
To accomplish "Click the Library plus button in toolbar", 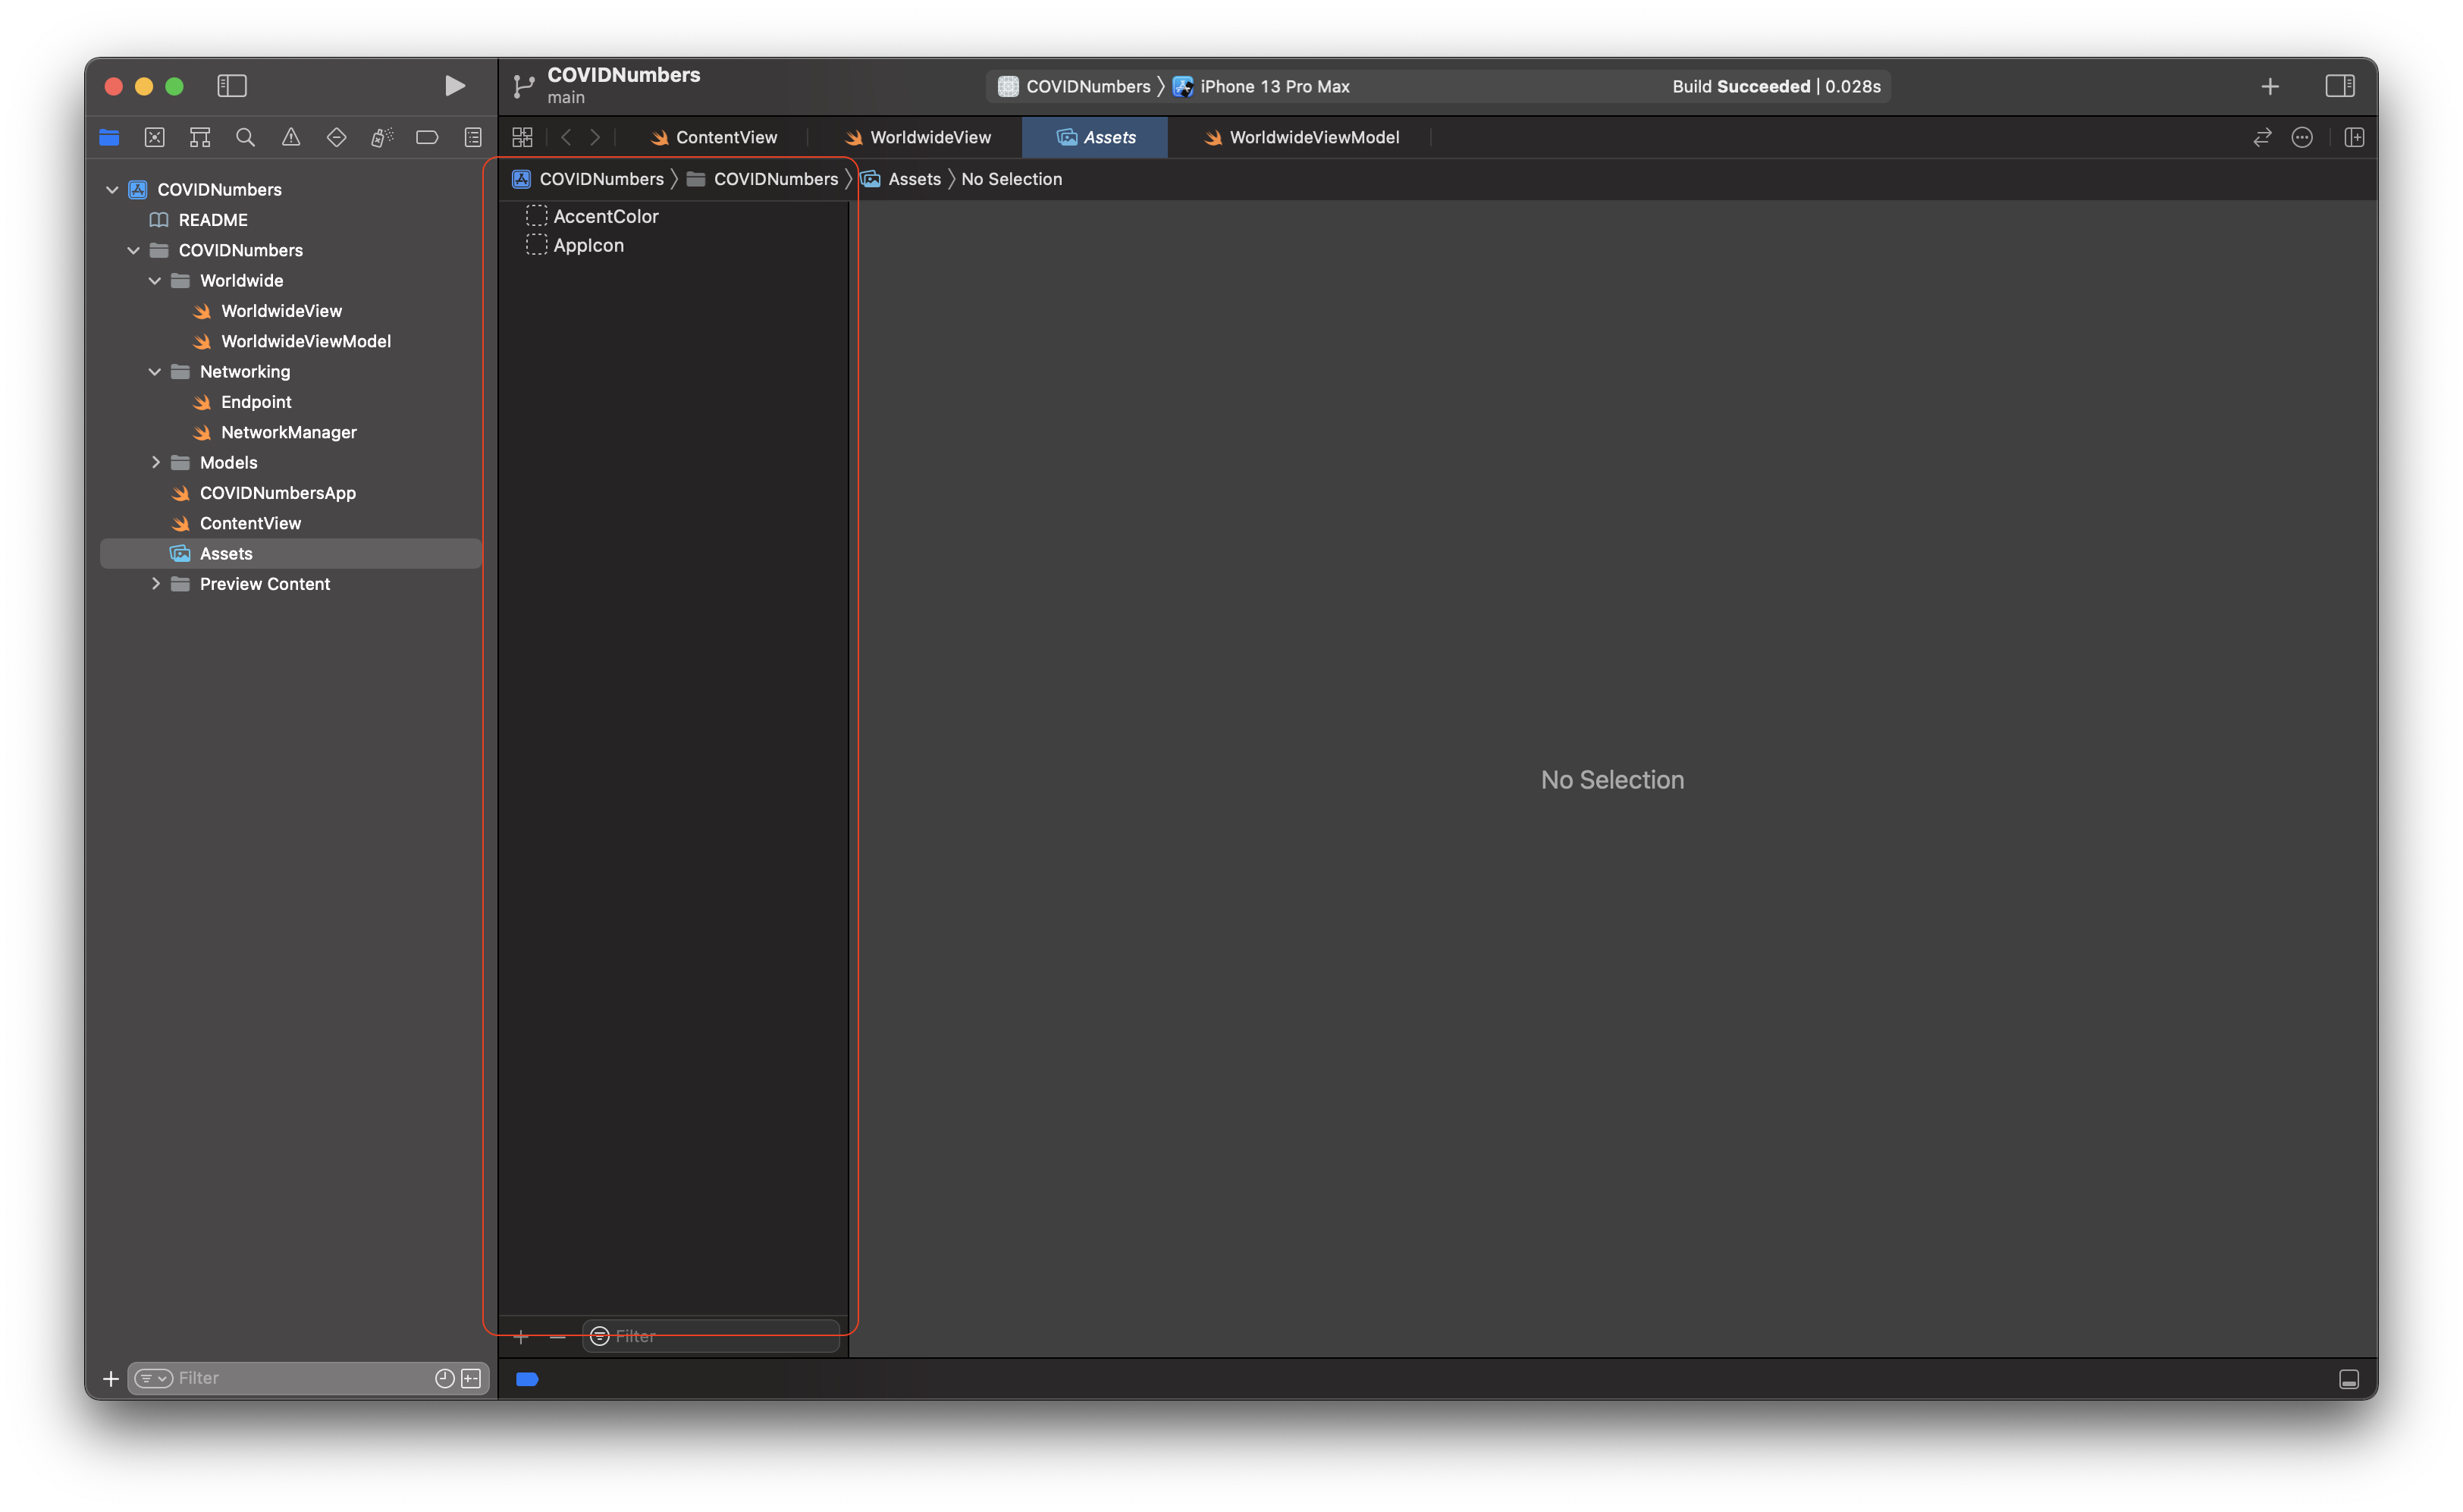I will point(2270,86).
